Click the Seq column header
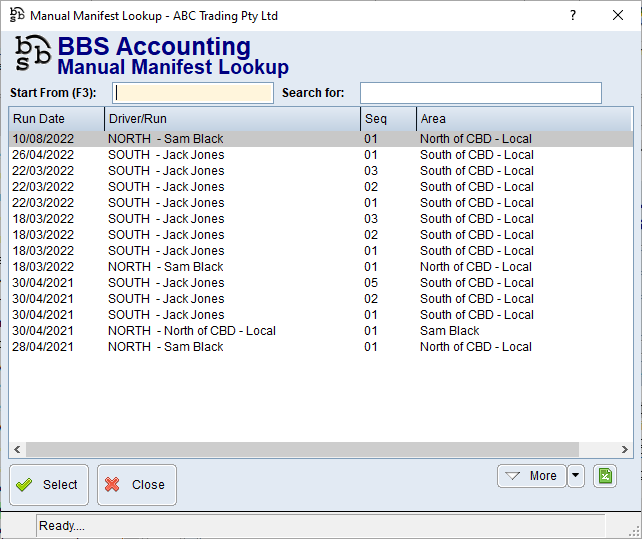 [x=387, y=119]
